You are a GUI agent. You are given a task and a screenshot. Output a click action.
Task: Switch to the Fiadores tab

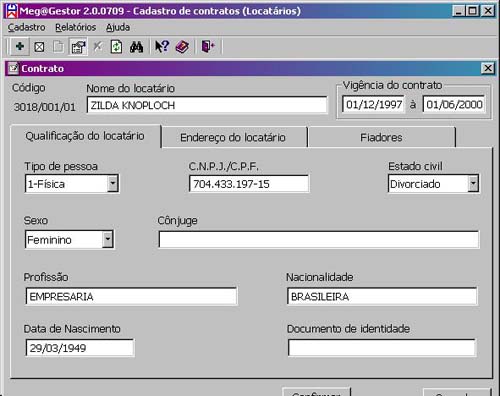(x=381, y=137)
